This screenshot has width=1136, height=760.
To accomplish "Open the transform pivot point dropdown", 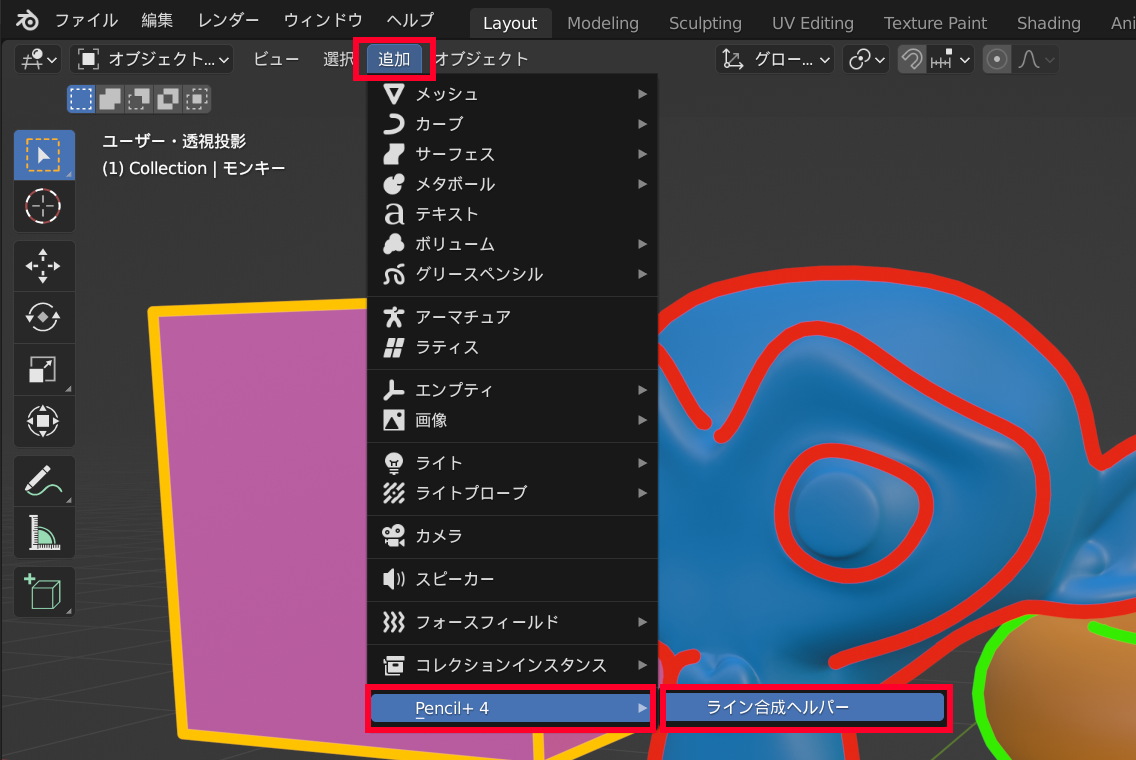I will click(866, 59).
